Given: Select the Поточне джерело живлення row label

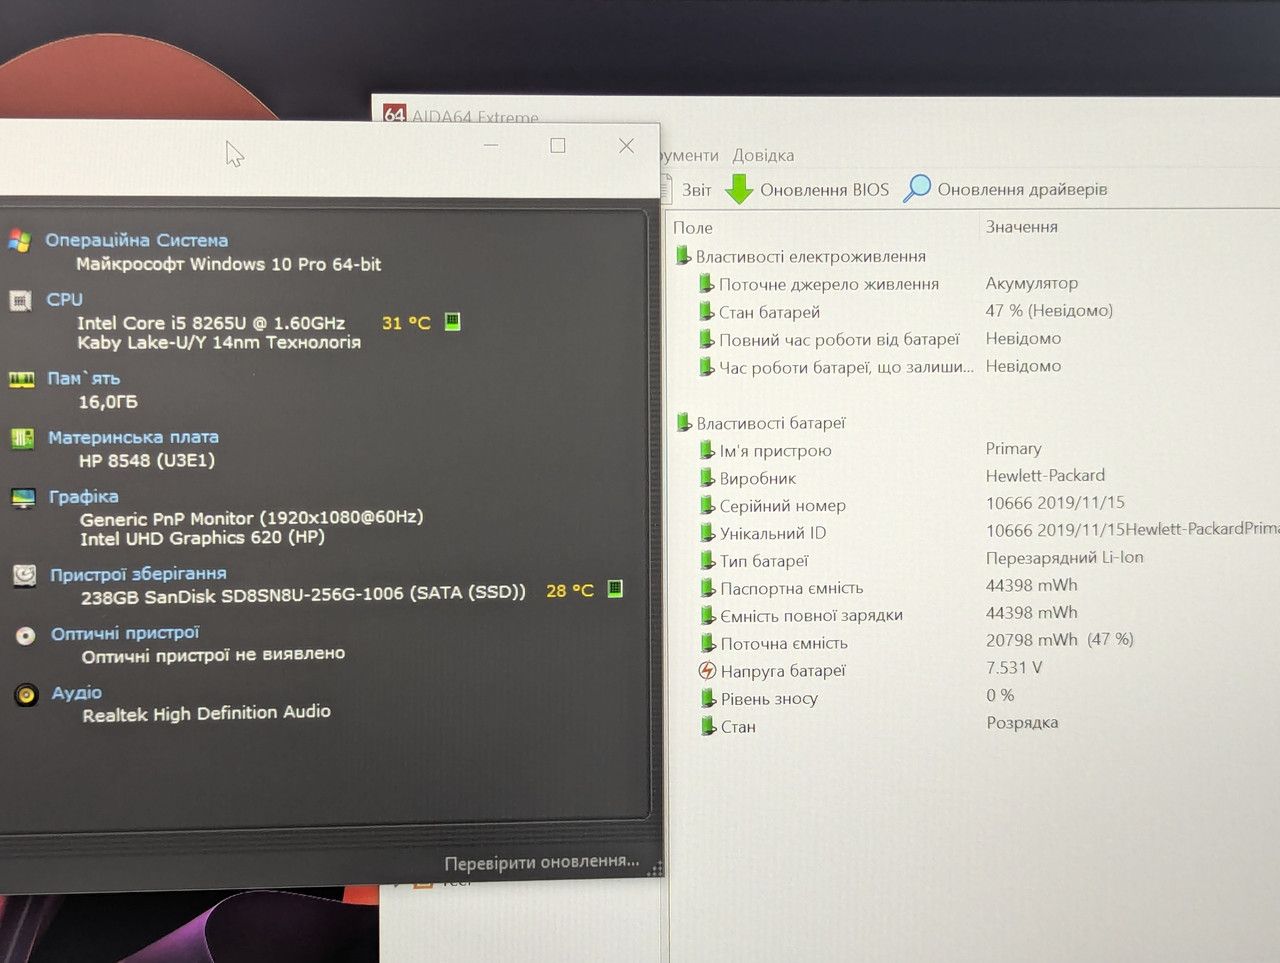Looking at the screenshot, I should click(829, 284).
